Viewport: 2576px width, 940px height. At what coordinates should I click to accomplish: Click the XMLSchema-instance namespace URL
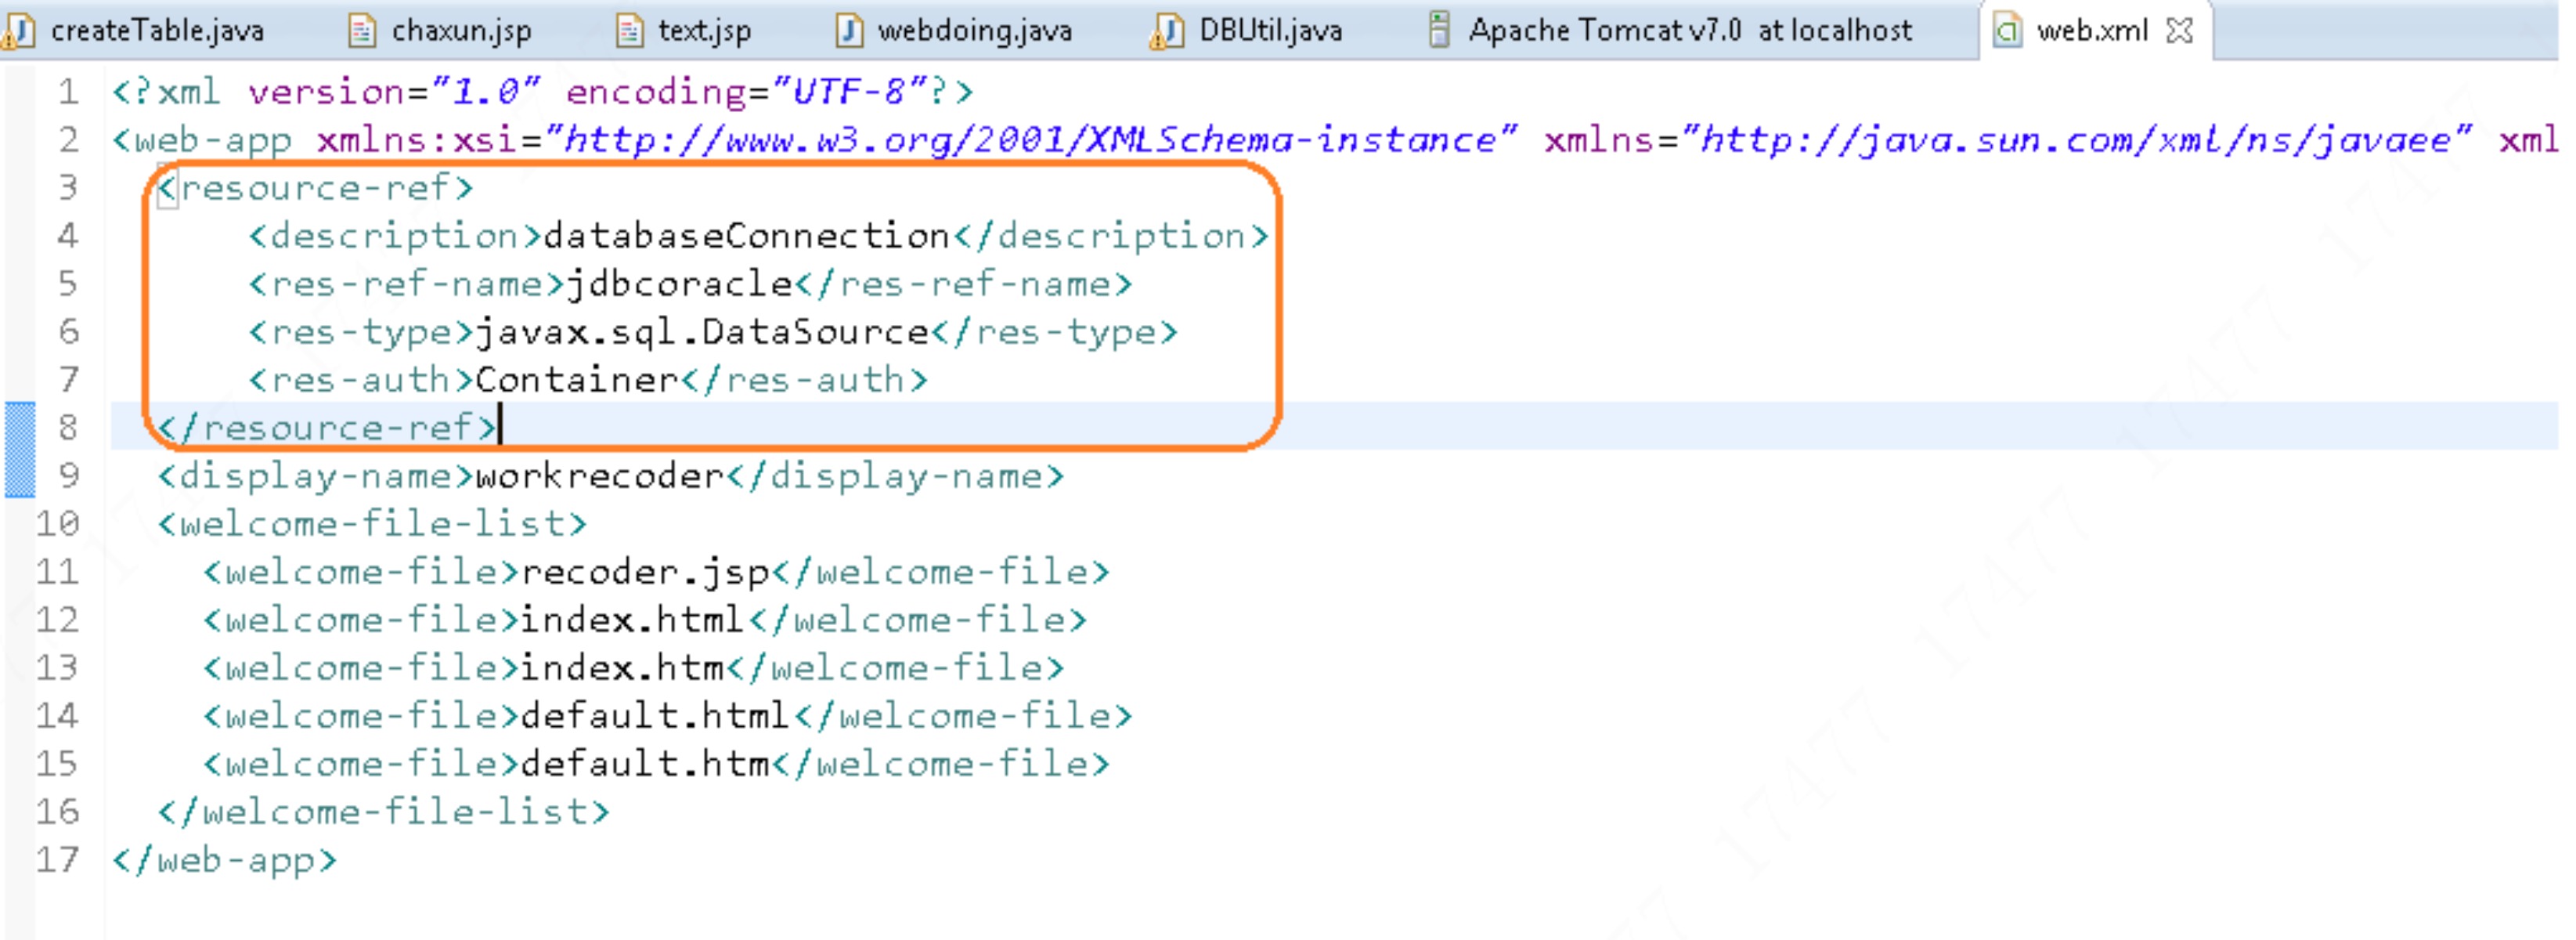click(x=1032, y=140)
